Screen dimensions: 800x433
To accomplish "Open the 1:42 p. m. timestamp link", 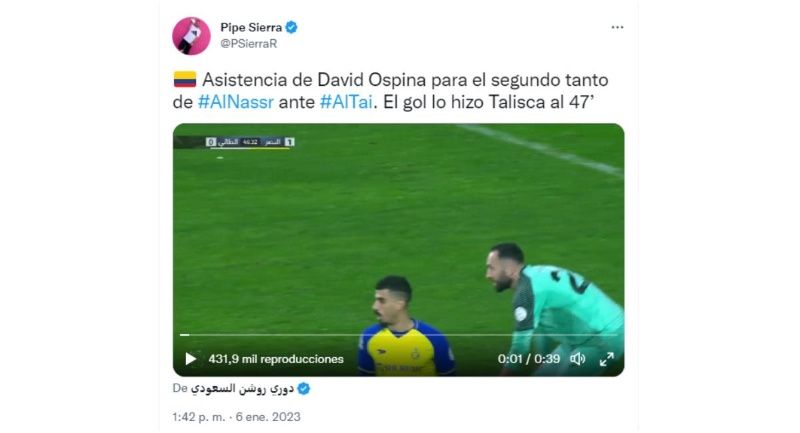I will (198, 417).
